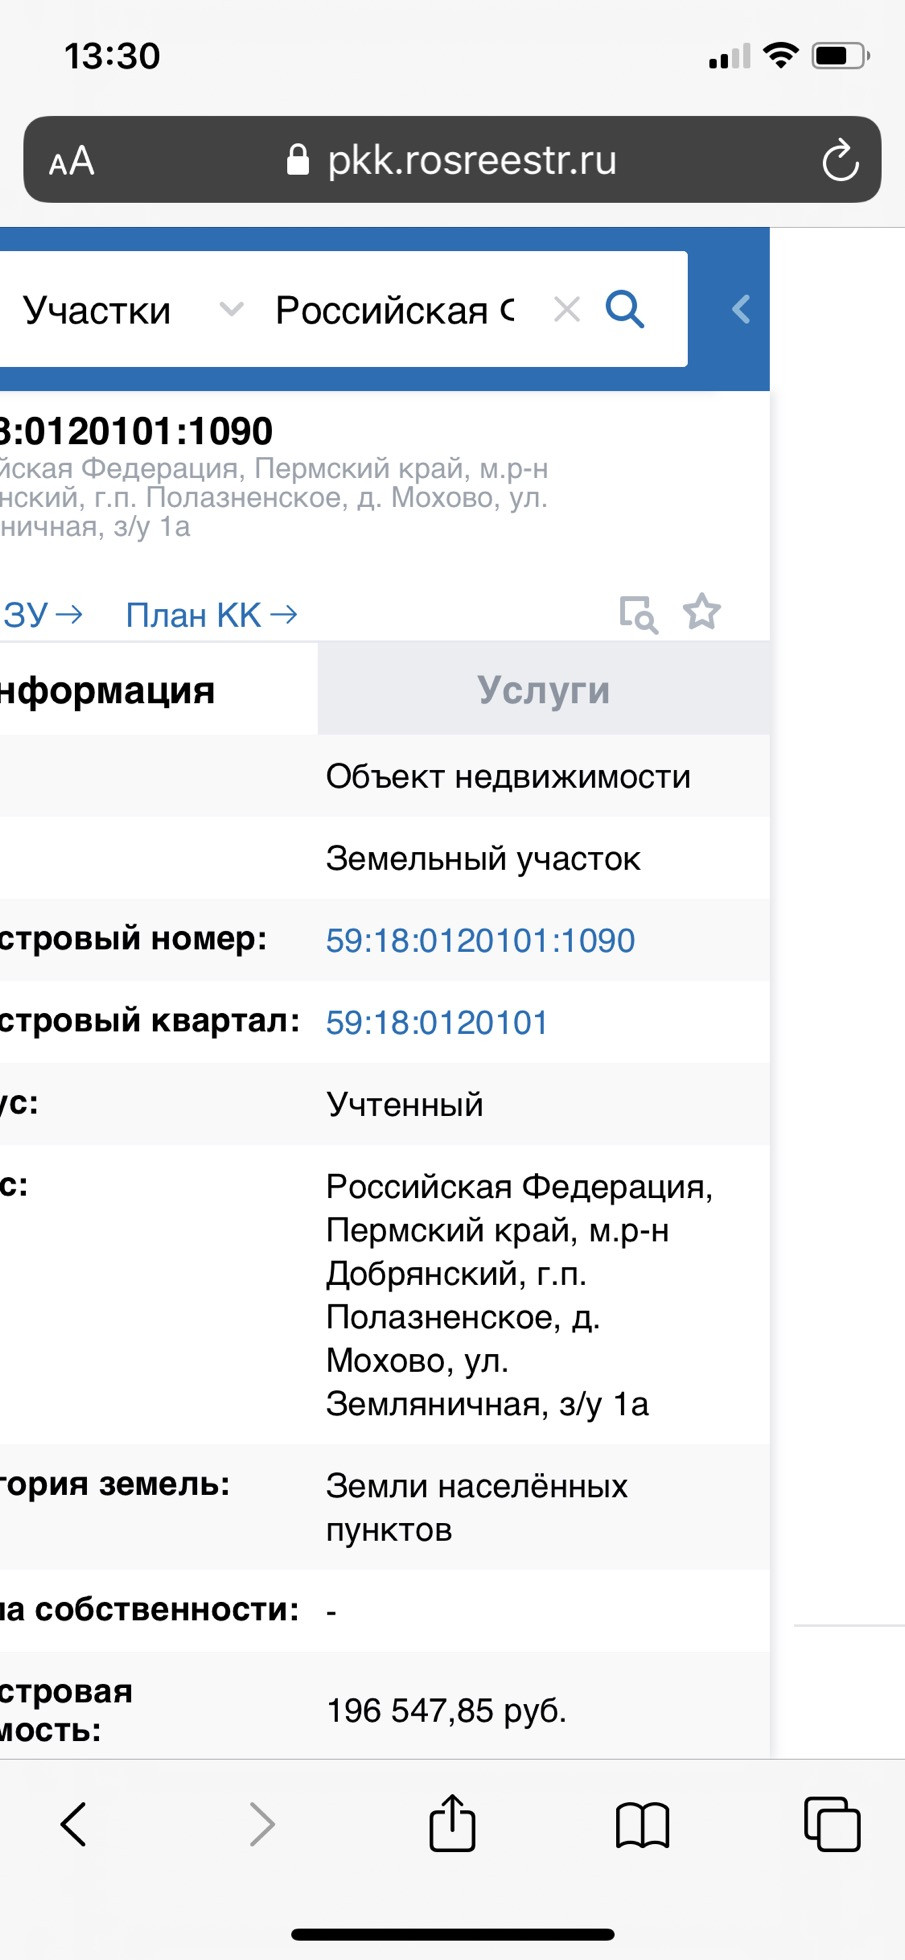The width and height of the screenshot is (905, 1960).
Task: Reload the page in Safari
Action: pyautogui.click(x=840, y=160)
